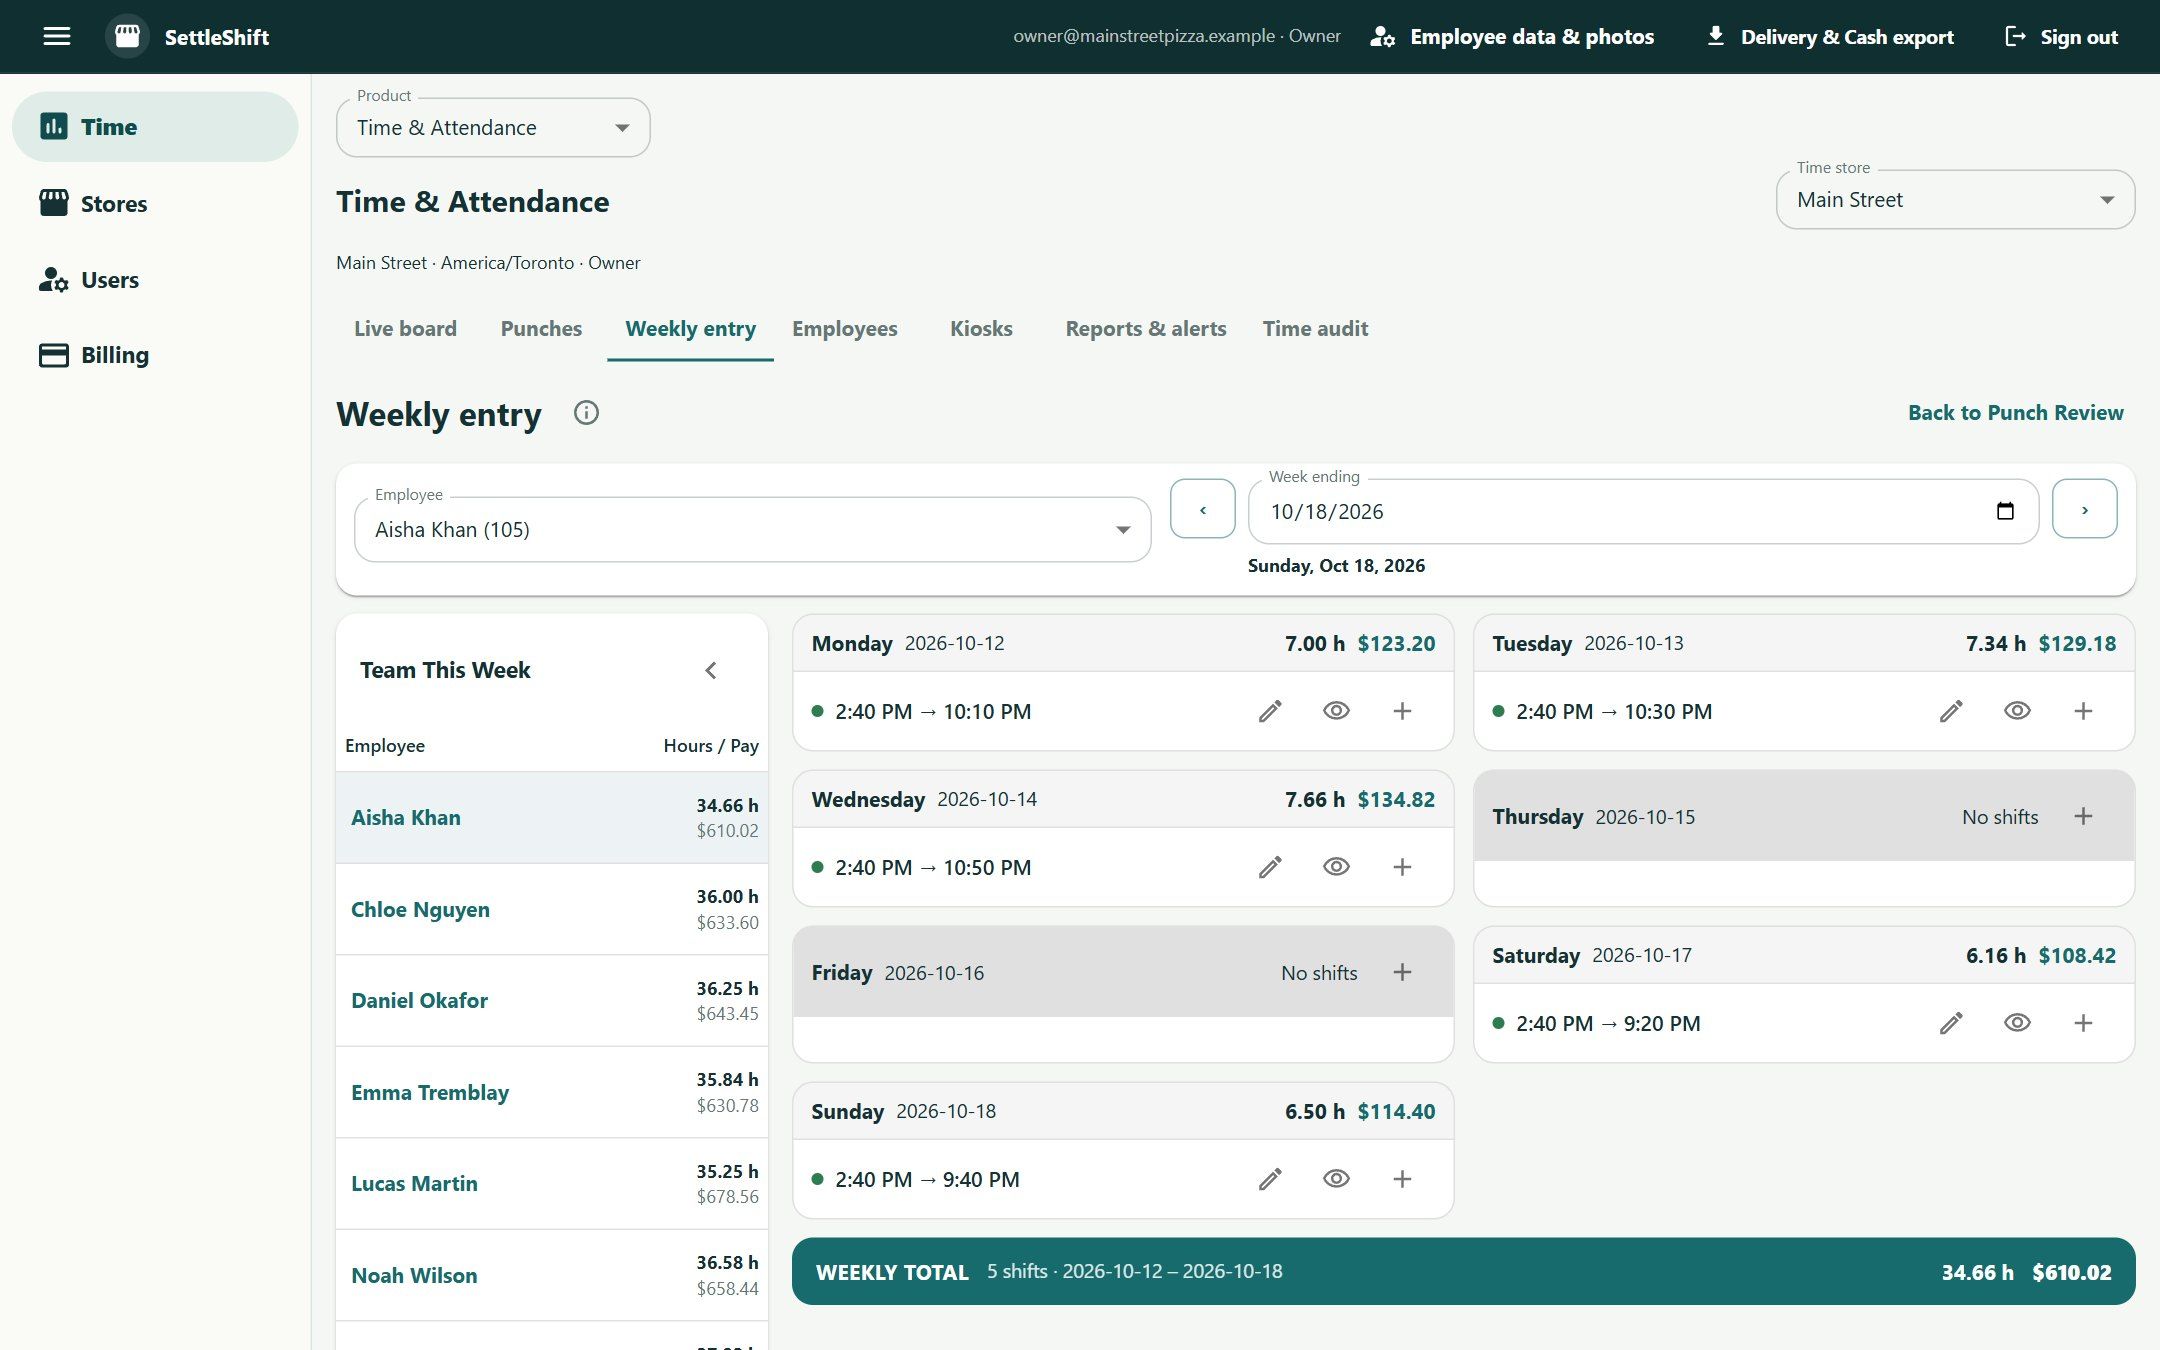View Wednesday's shift details with eye icon
2160x1350 pixels.
point(1336,867)
